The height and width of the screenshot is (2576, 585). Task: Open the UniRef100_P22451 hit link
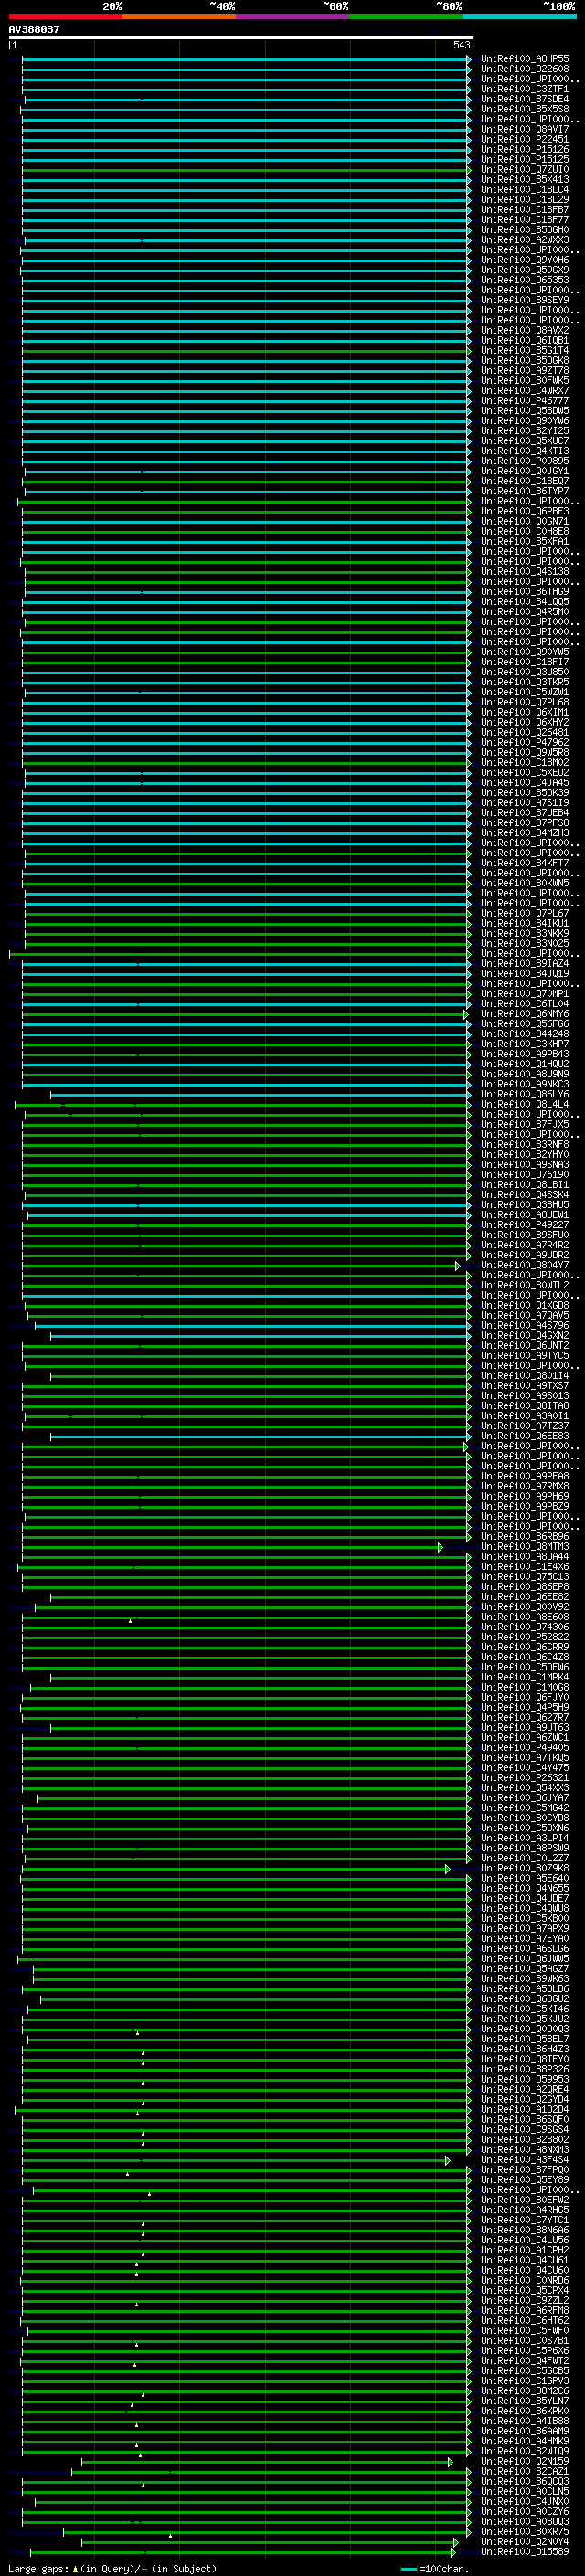tap(524, 139)
